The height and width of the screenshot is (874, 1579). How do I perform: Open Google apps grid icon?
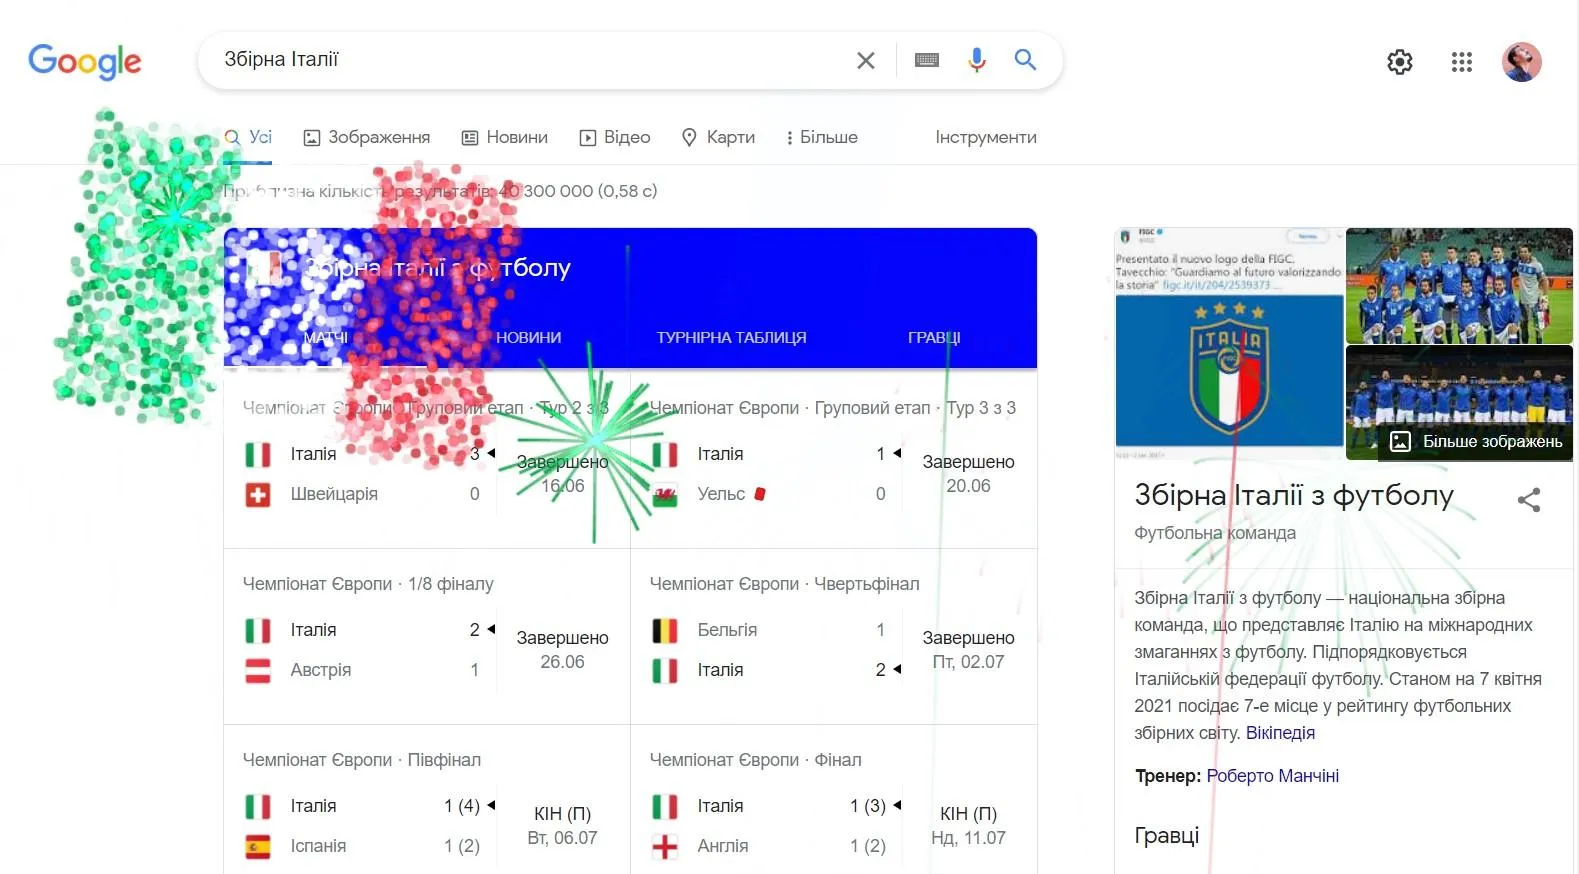[1462, 62]
